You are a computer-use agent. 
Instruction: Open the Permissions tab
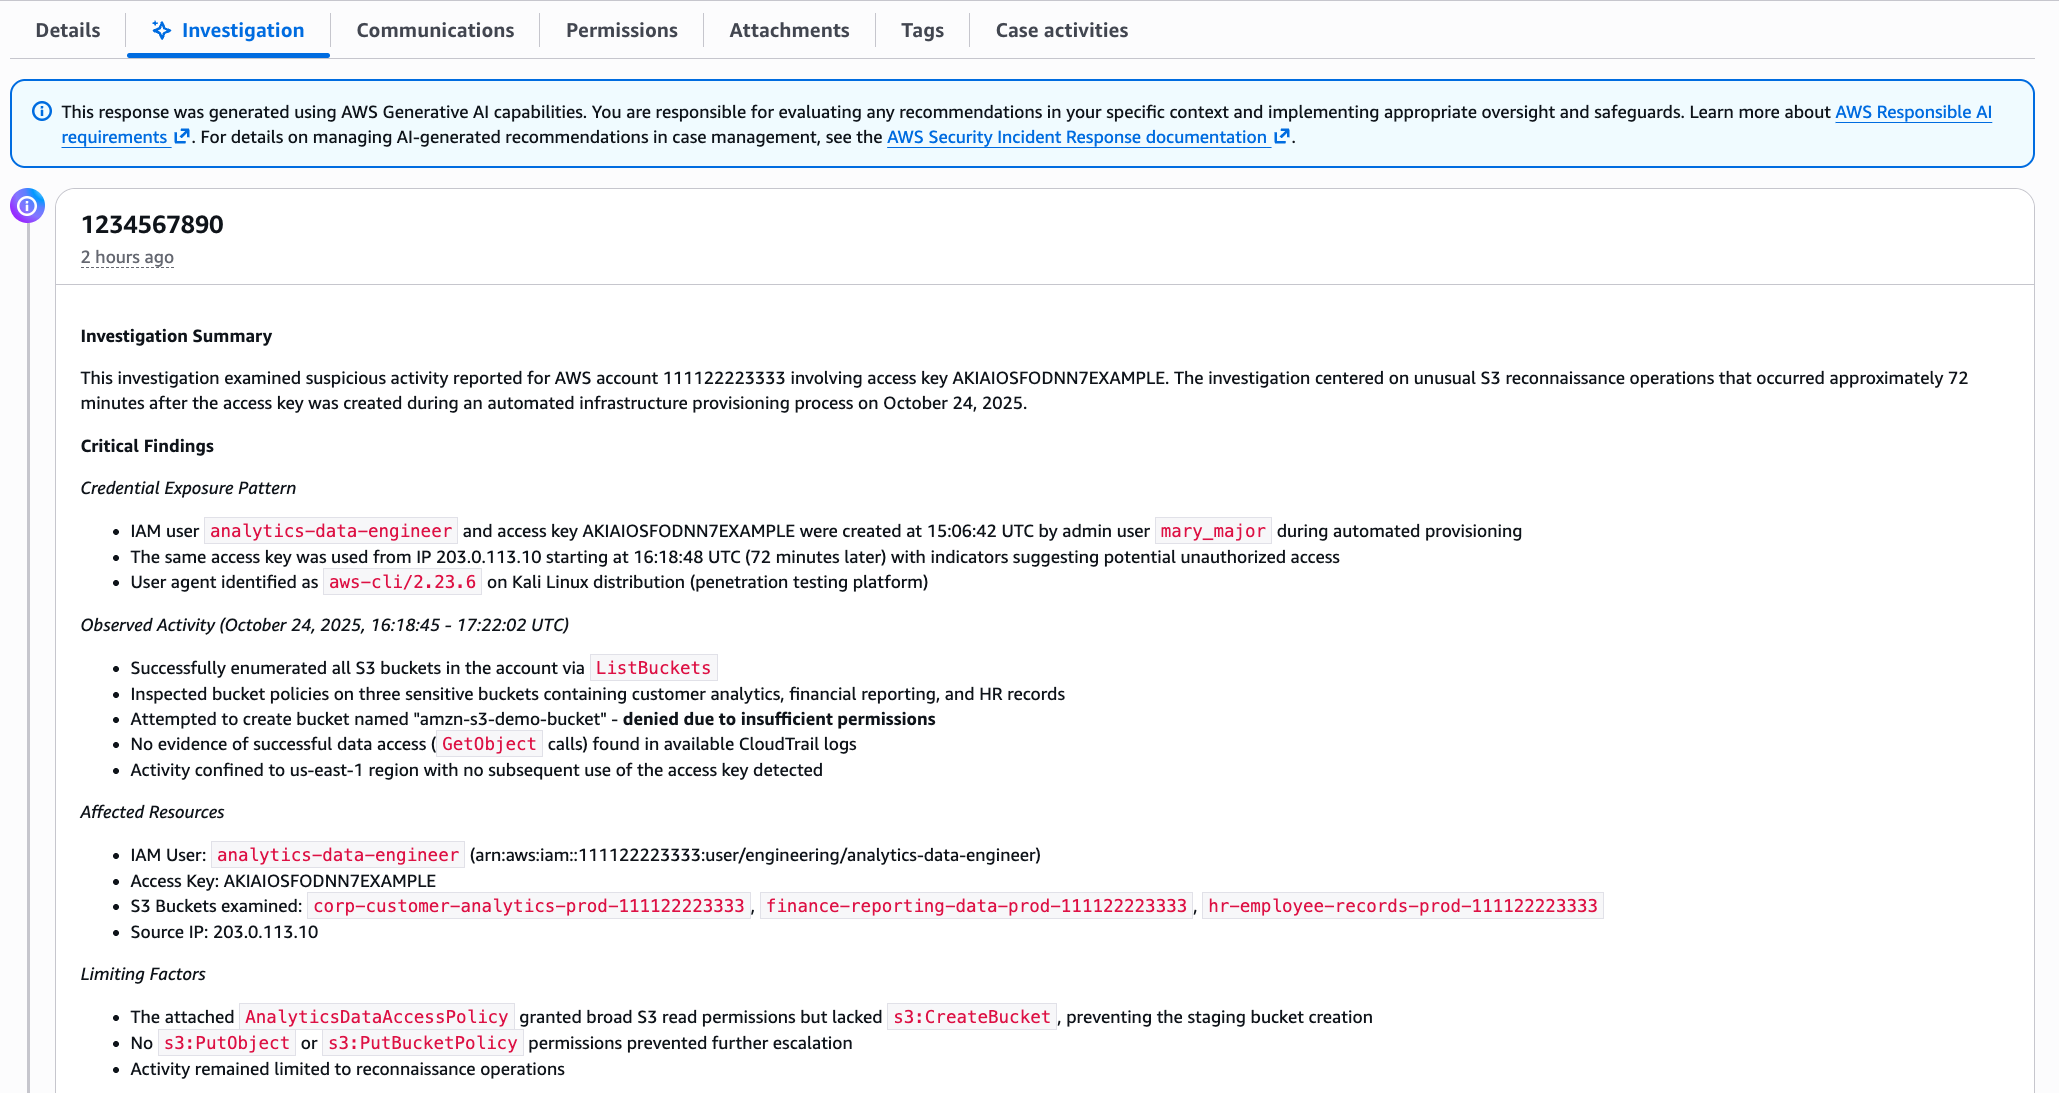pos(621,30)
